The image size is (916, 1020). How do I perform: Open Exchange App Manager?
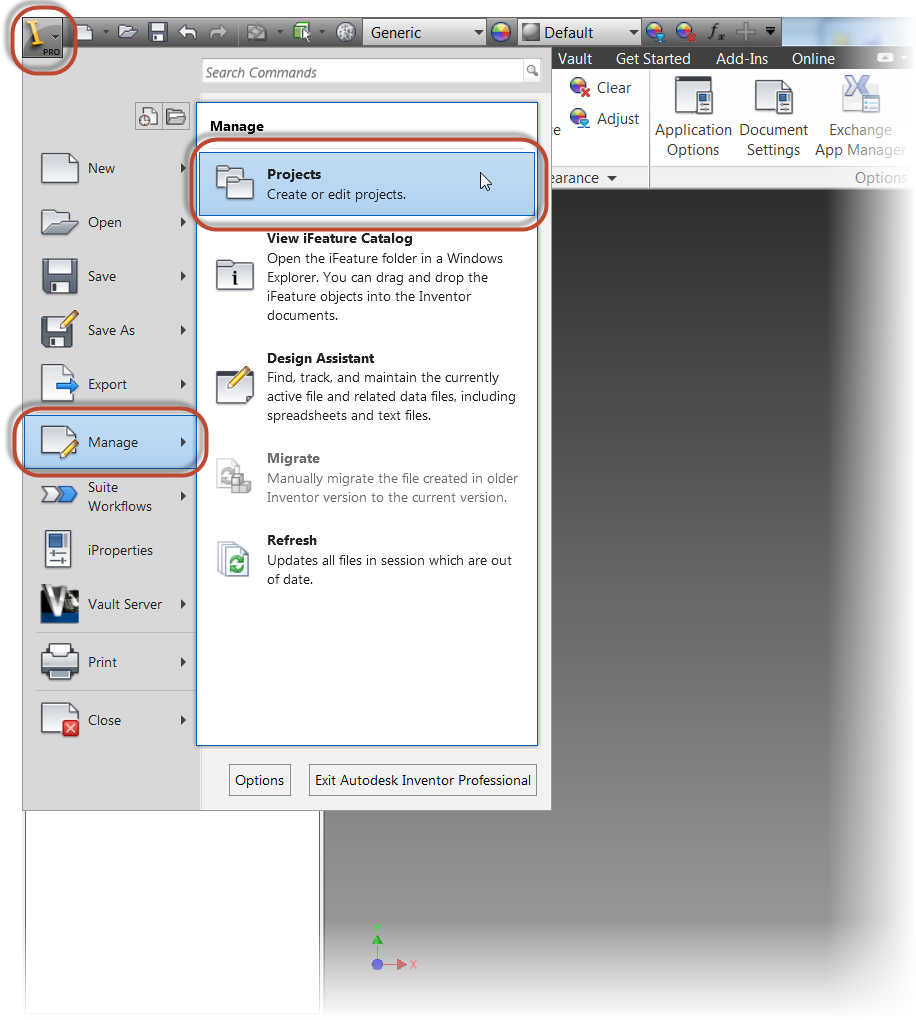(x=860, y=116)
